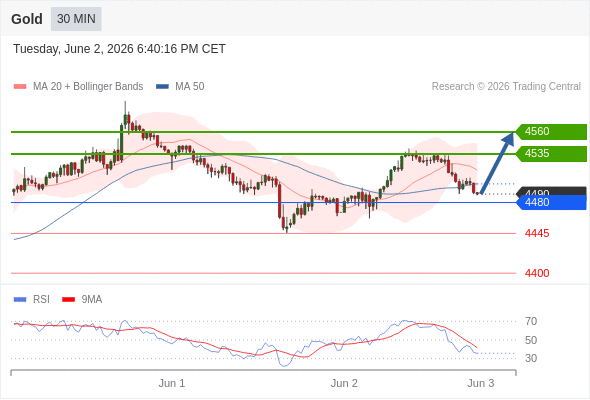The image size is (590, 400).
Task: Click the MA 50 legend label
Action: [x=190, y=87]
